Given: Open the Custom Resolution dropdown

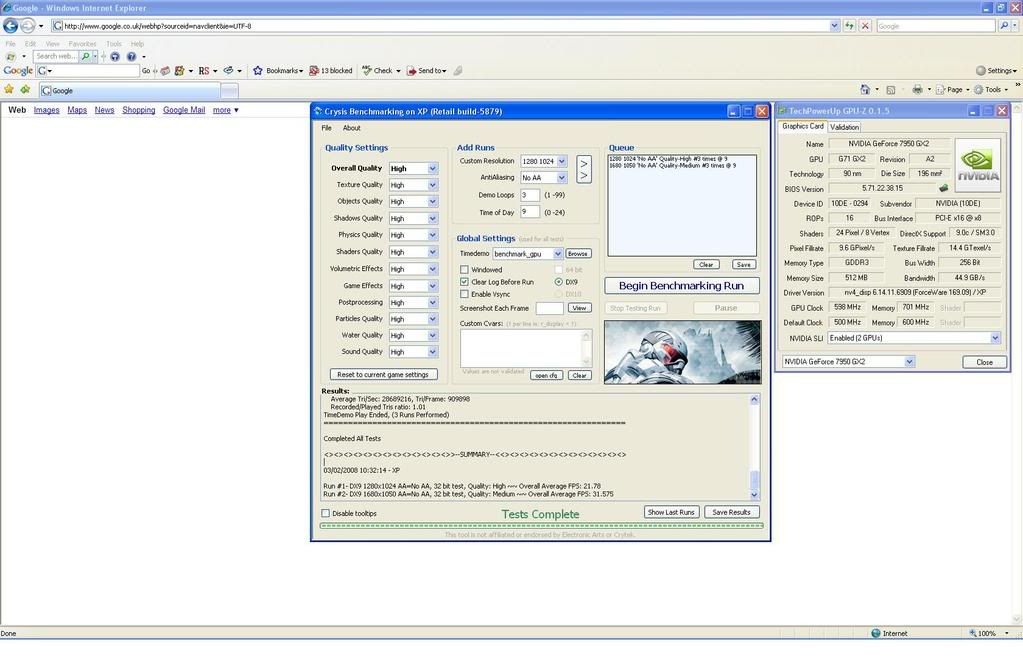Looking at the screenshot, I should pyautogui.click(x=562, y=161).
